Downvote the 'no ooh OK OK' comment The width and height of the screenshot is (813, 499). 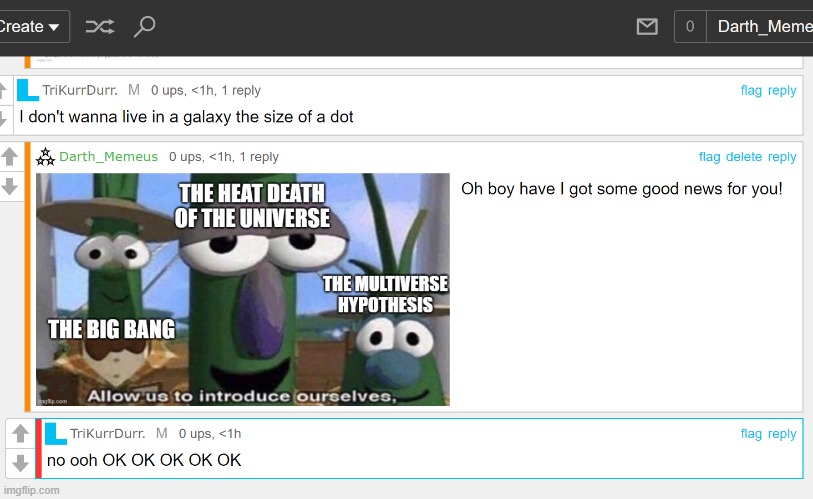[x=21, y=463]
